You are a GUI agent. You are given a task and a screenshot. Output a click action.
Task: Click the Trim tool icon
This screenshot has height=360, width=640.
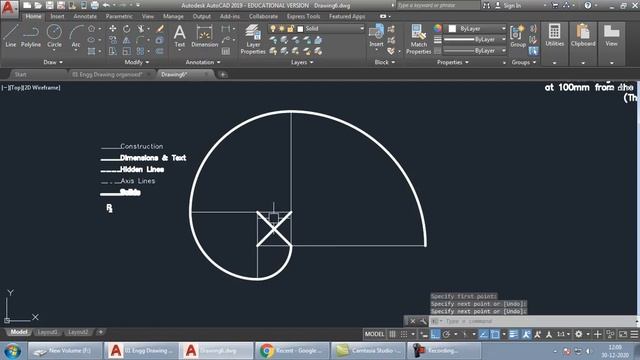tap(141, 29)
